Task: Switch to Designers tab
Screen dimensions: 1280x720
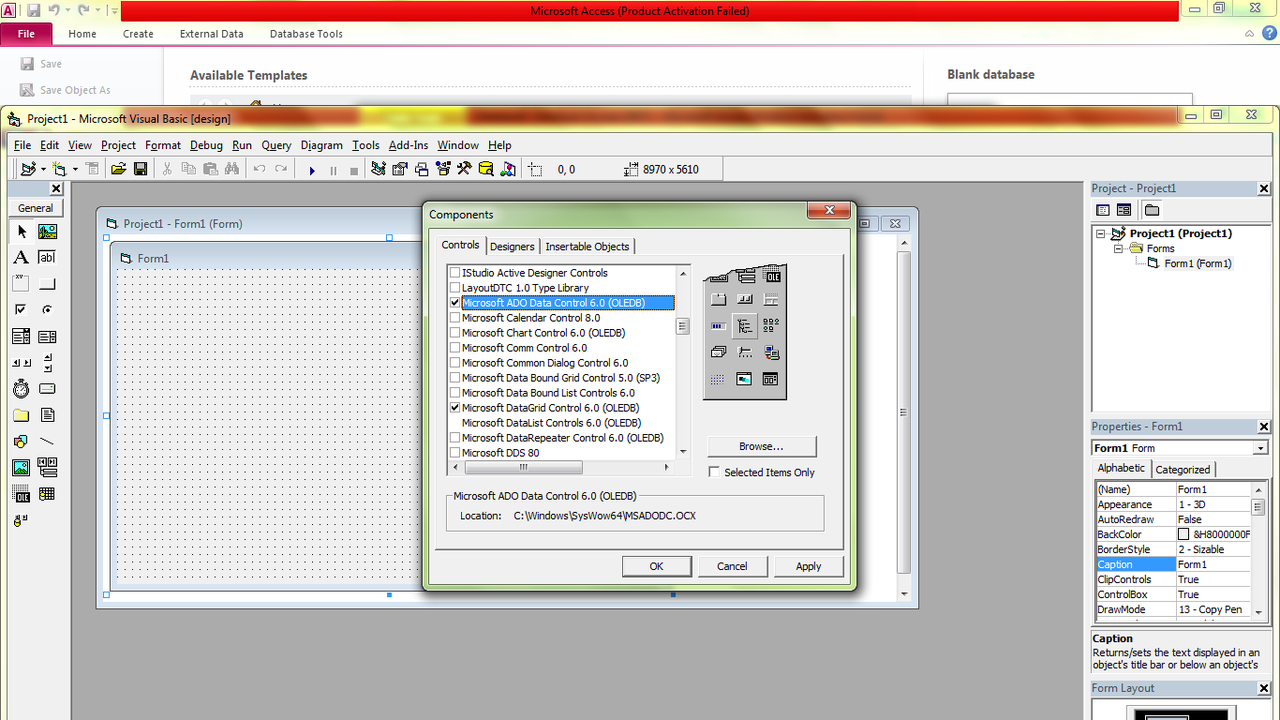Action: [x=512, y=247]
